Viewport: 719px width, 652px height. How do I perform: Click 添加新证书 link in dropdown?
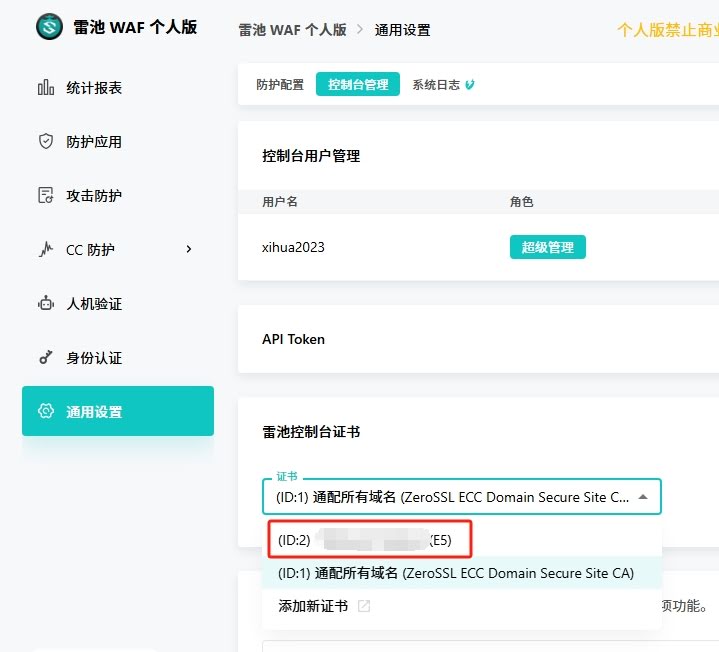pyautogui.click(x=313, y=606)
